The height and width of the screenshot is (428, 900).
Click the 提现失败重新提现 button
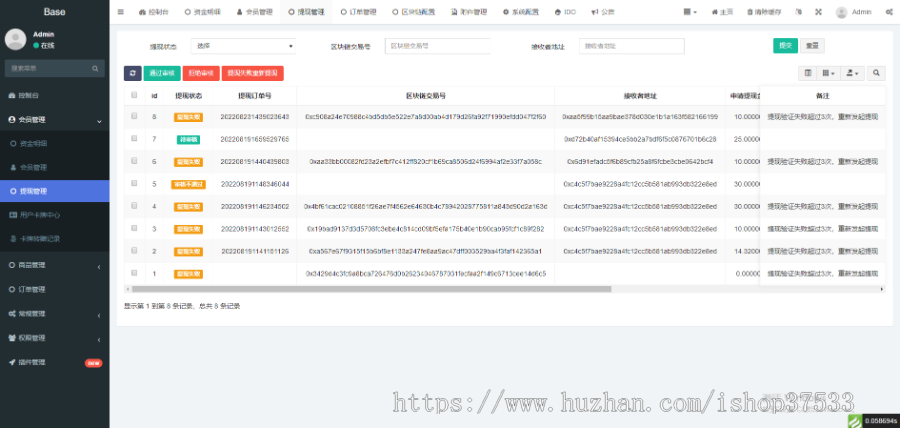pos(253,73)
